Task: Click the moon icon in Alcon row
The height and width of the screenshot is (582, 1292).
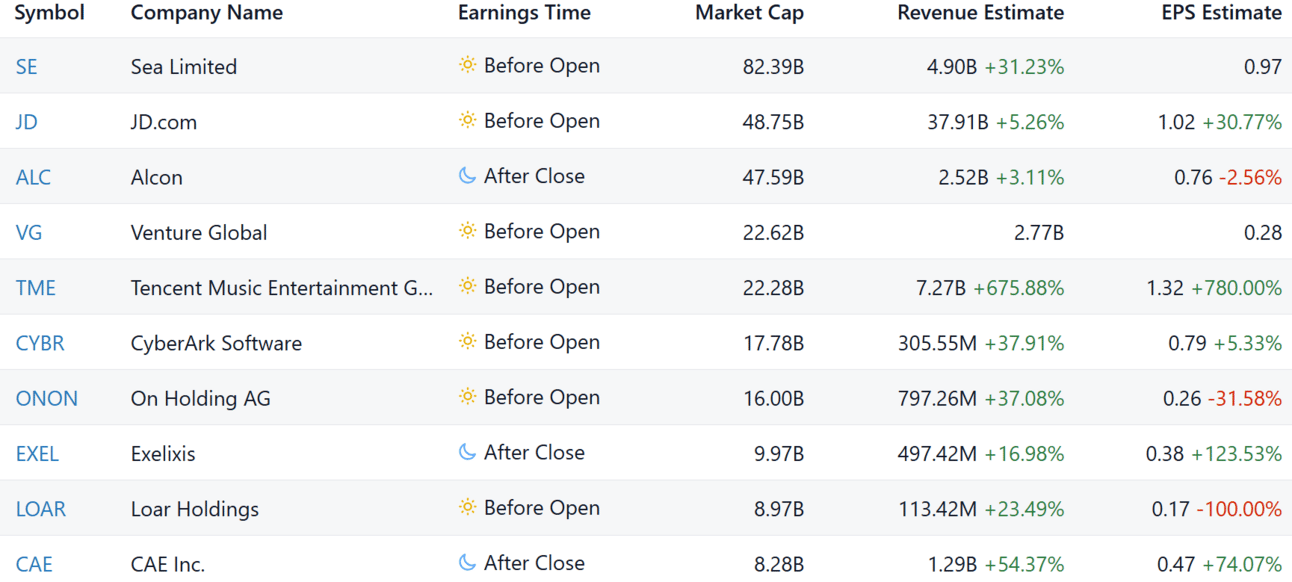Action: click(x=467, y=176)
